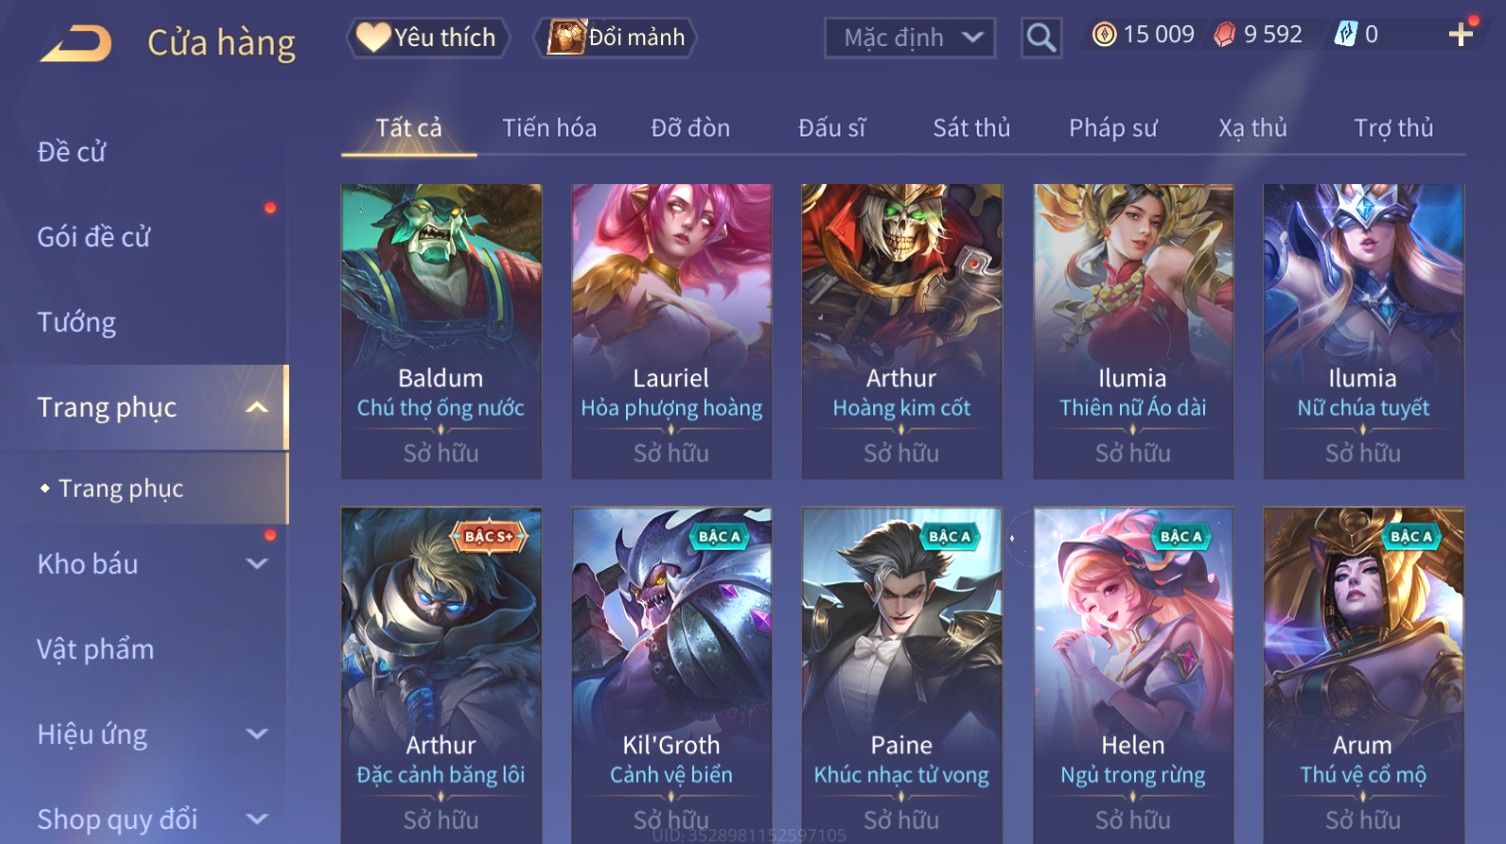Switch to the Sát thủ tab

pyautogui.click(x=971, y=128)
